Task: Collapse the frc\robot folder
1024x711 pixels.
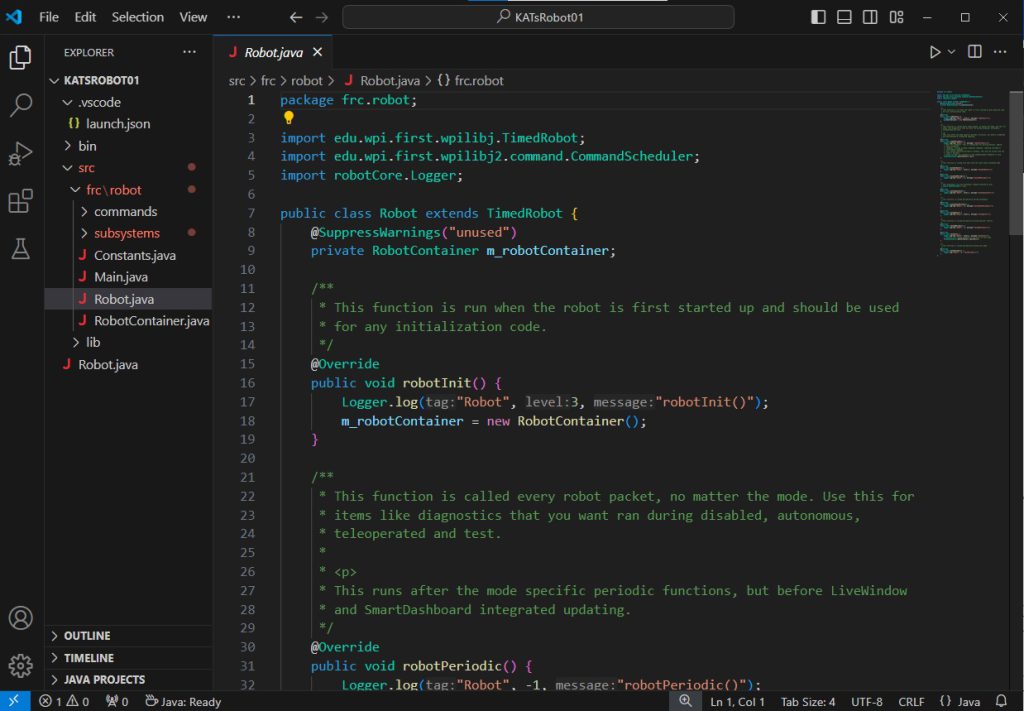Action: pyautogui.click(x=128, y=190)
